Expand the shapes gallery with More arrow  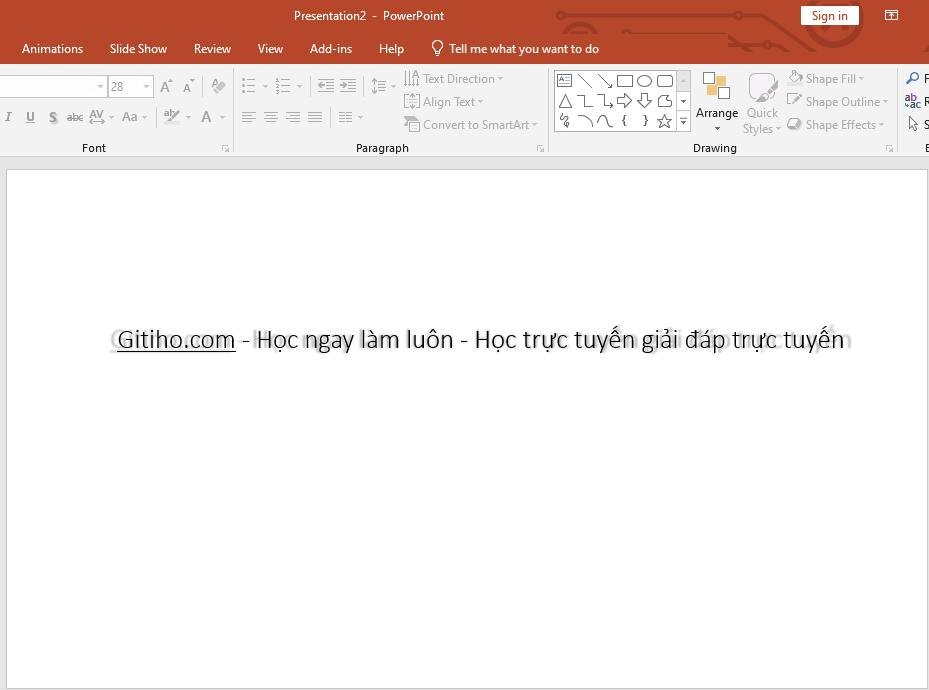point(683,122)
